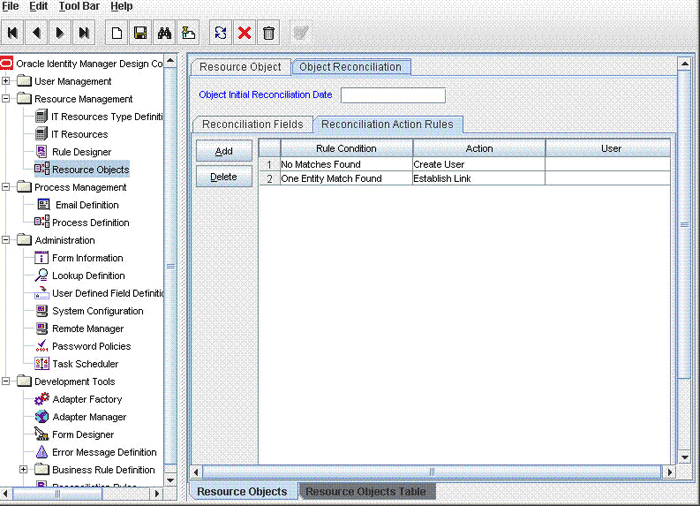700x506 pixels.
Task: Click the IT Resources server icon
Action: tap(41, 134)
